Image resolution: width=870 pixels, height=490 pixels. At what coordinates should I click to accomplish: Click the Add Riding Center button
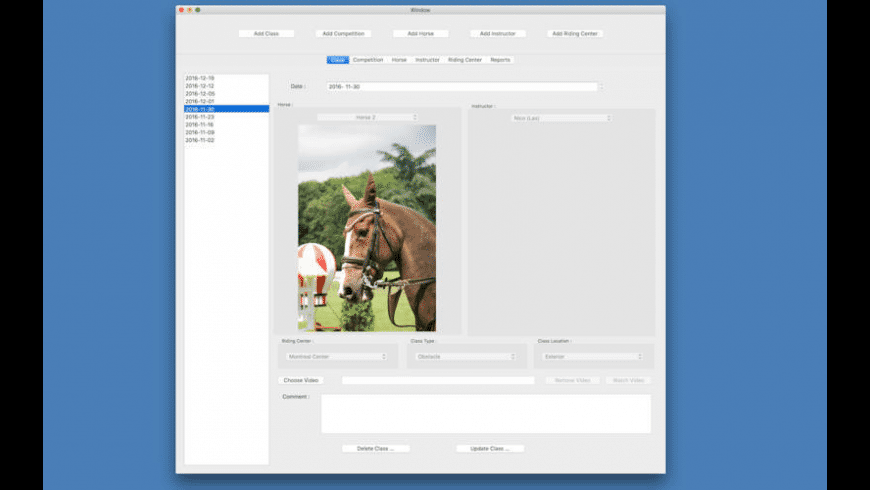[575, 34]
